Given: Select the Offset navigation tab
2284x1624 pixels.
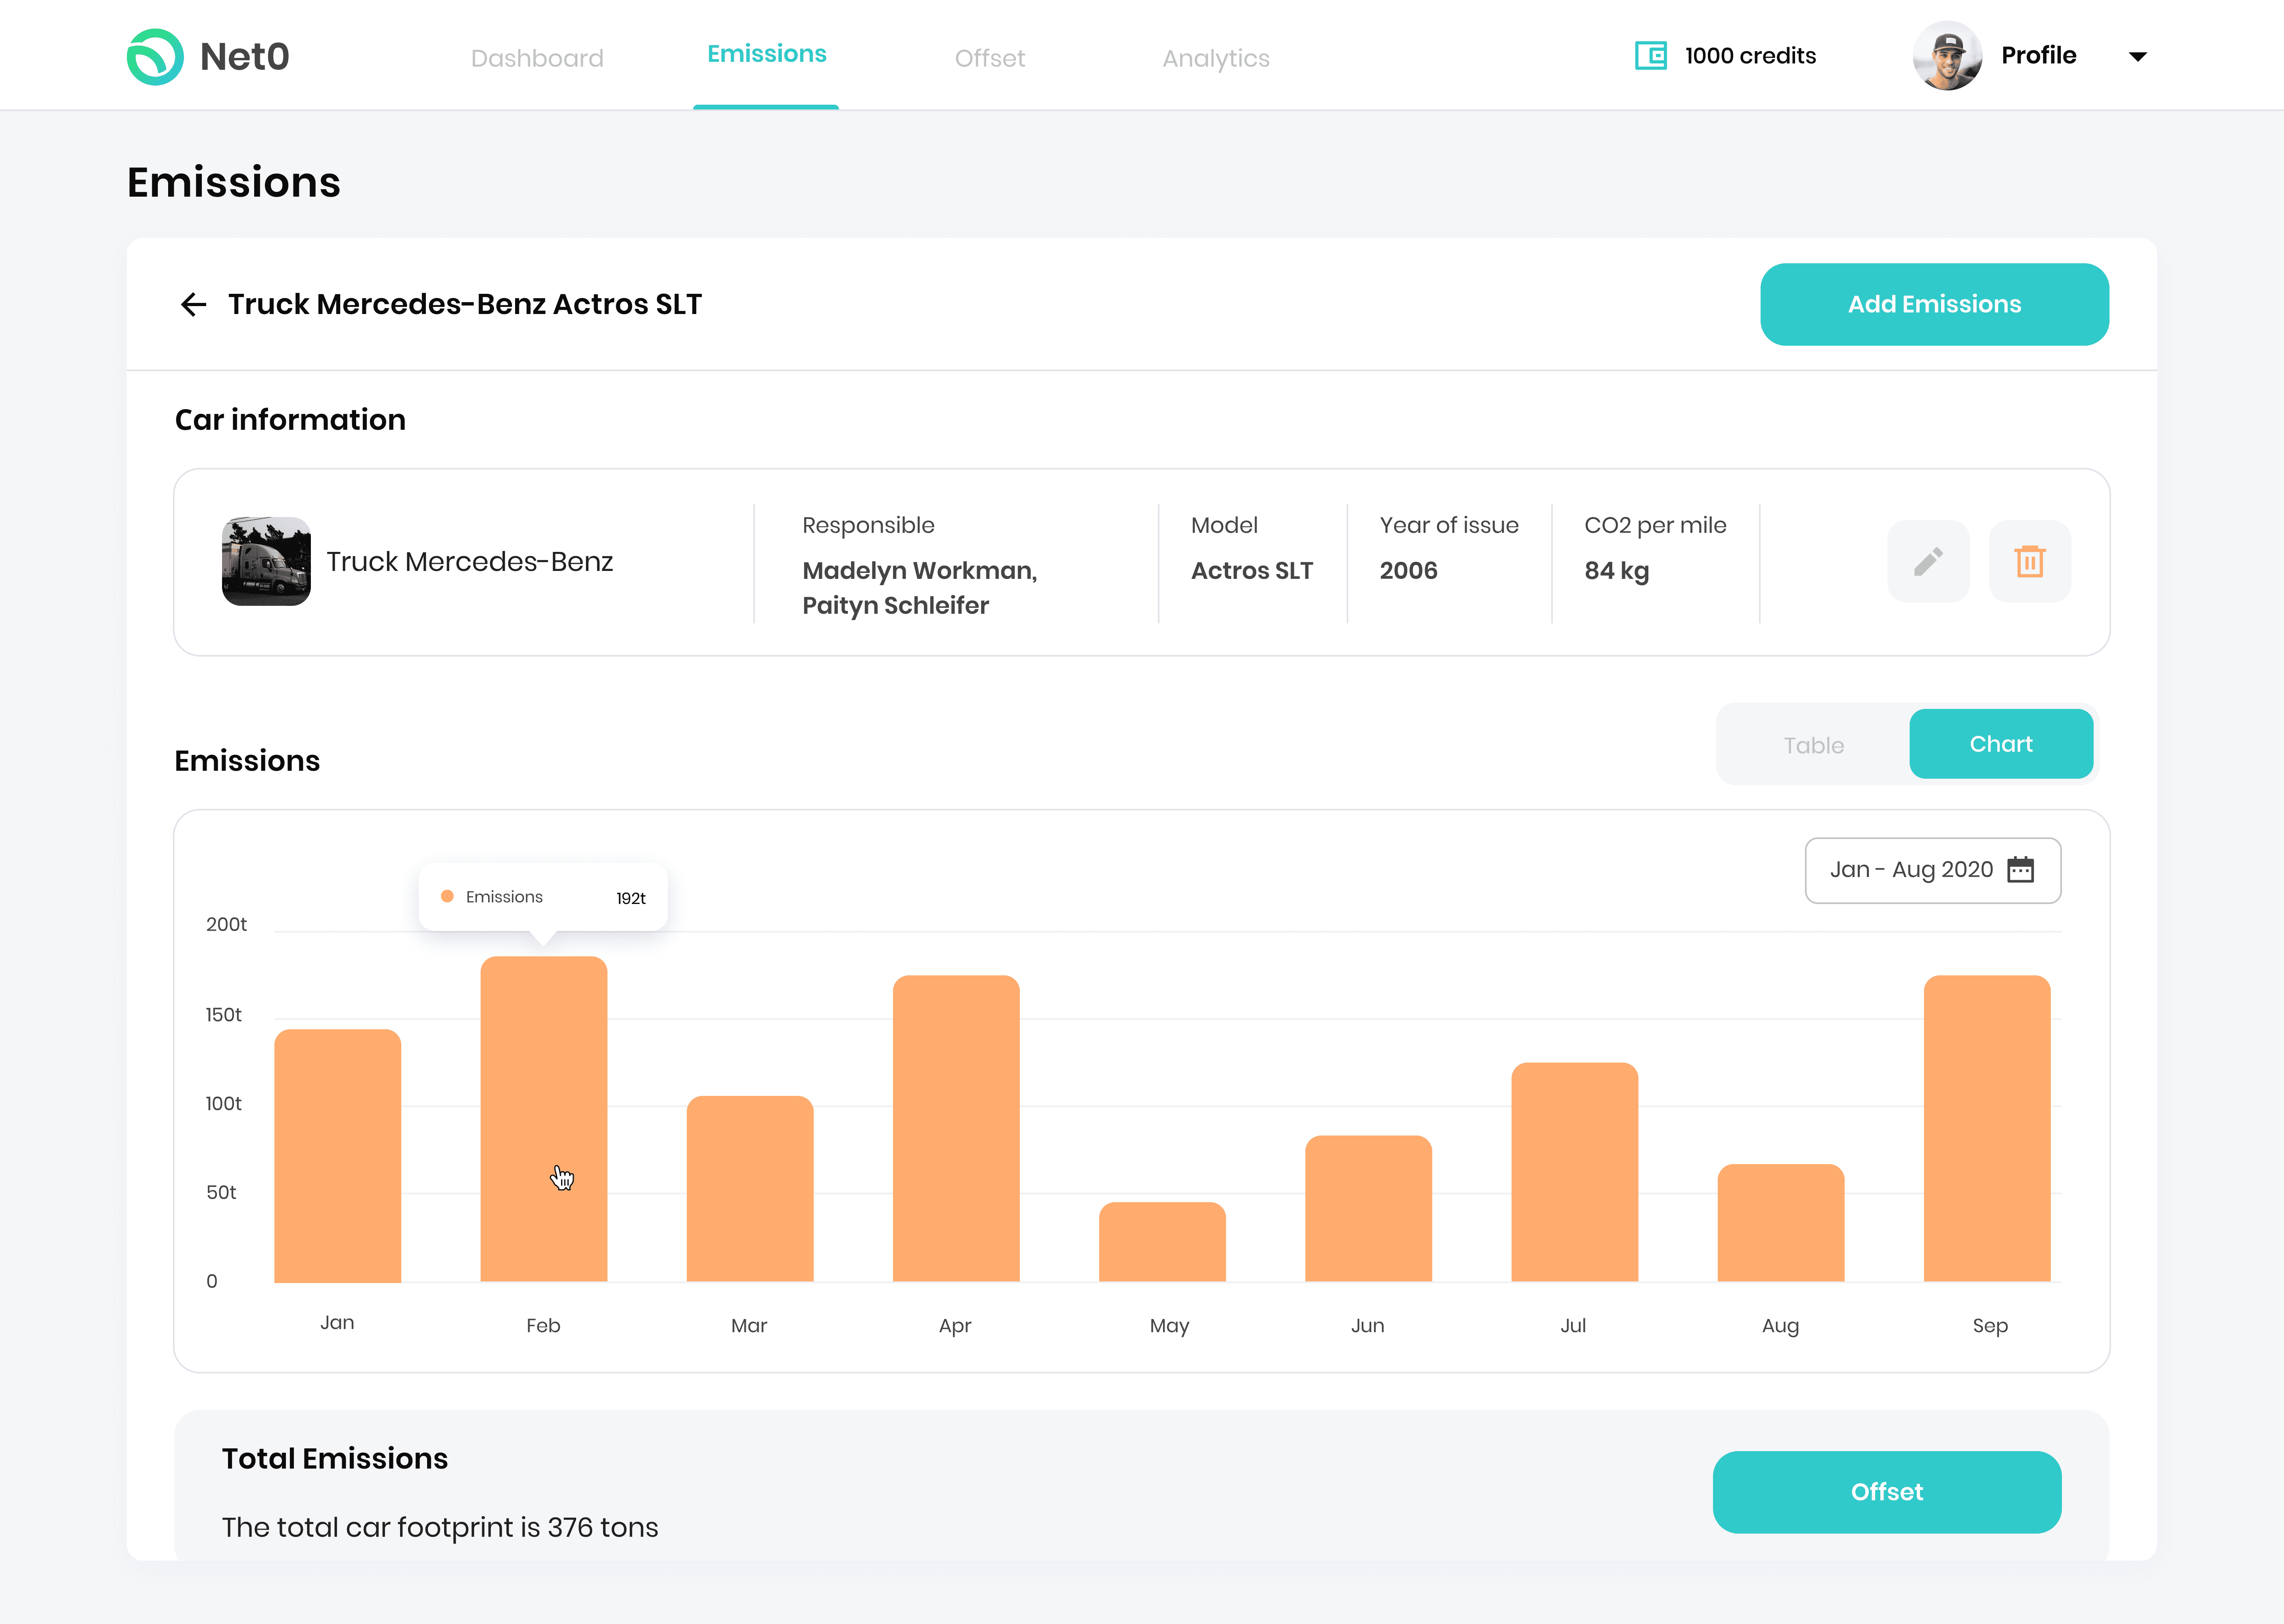Looking at the screenshot, I should pos(989,58).
